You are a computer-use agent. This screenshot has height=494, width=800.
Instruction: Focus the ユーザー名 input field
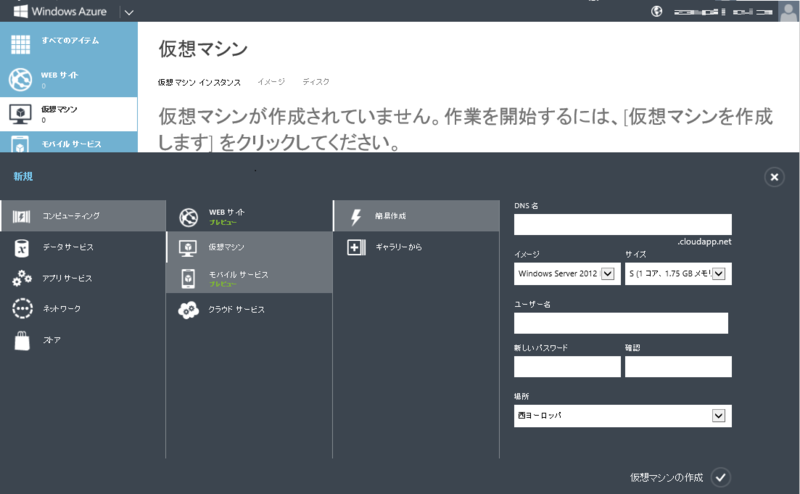(x=621, y=324)
